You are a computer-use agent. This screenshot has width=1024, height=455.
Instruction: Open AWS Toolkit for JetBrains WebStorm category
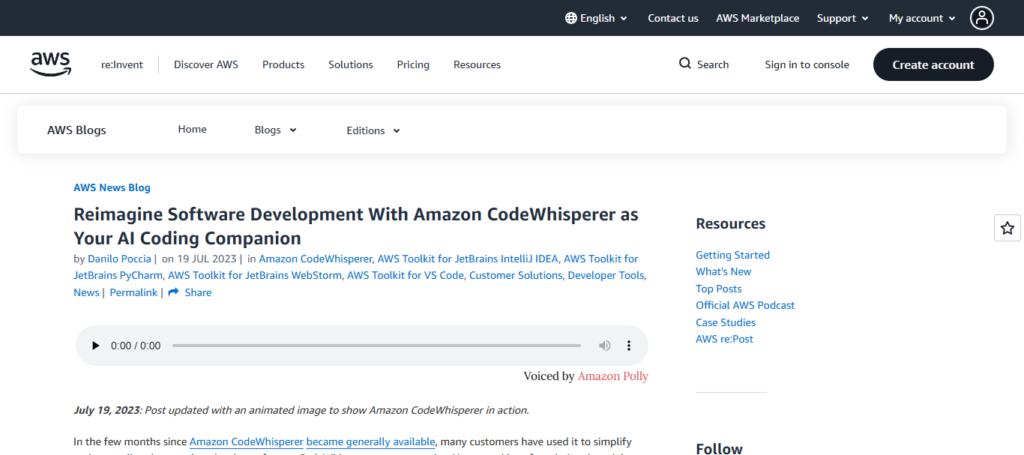(255, 275)
